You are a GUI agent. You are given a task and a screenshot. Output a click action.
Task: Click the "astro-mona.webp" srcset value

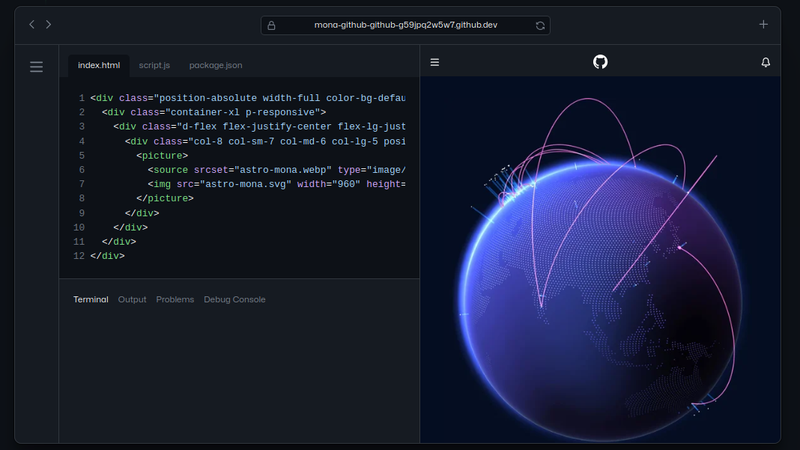click(x=283, y=170)
